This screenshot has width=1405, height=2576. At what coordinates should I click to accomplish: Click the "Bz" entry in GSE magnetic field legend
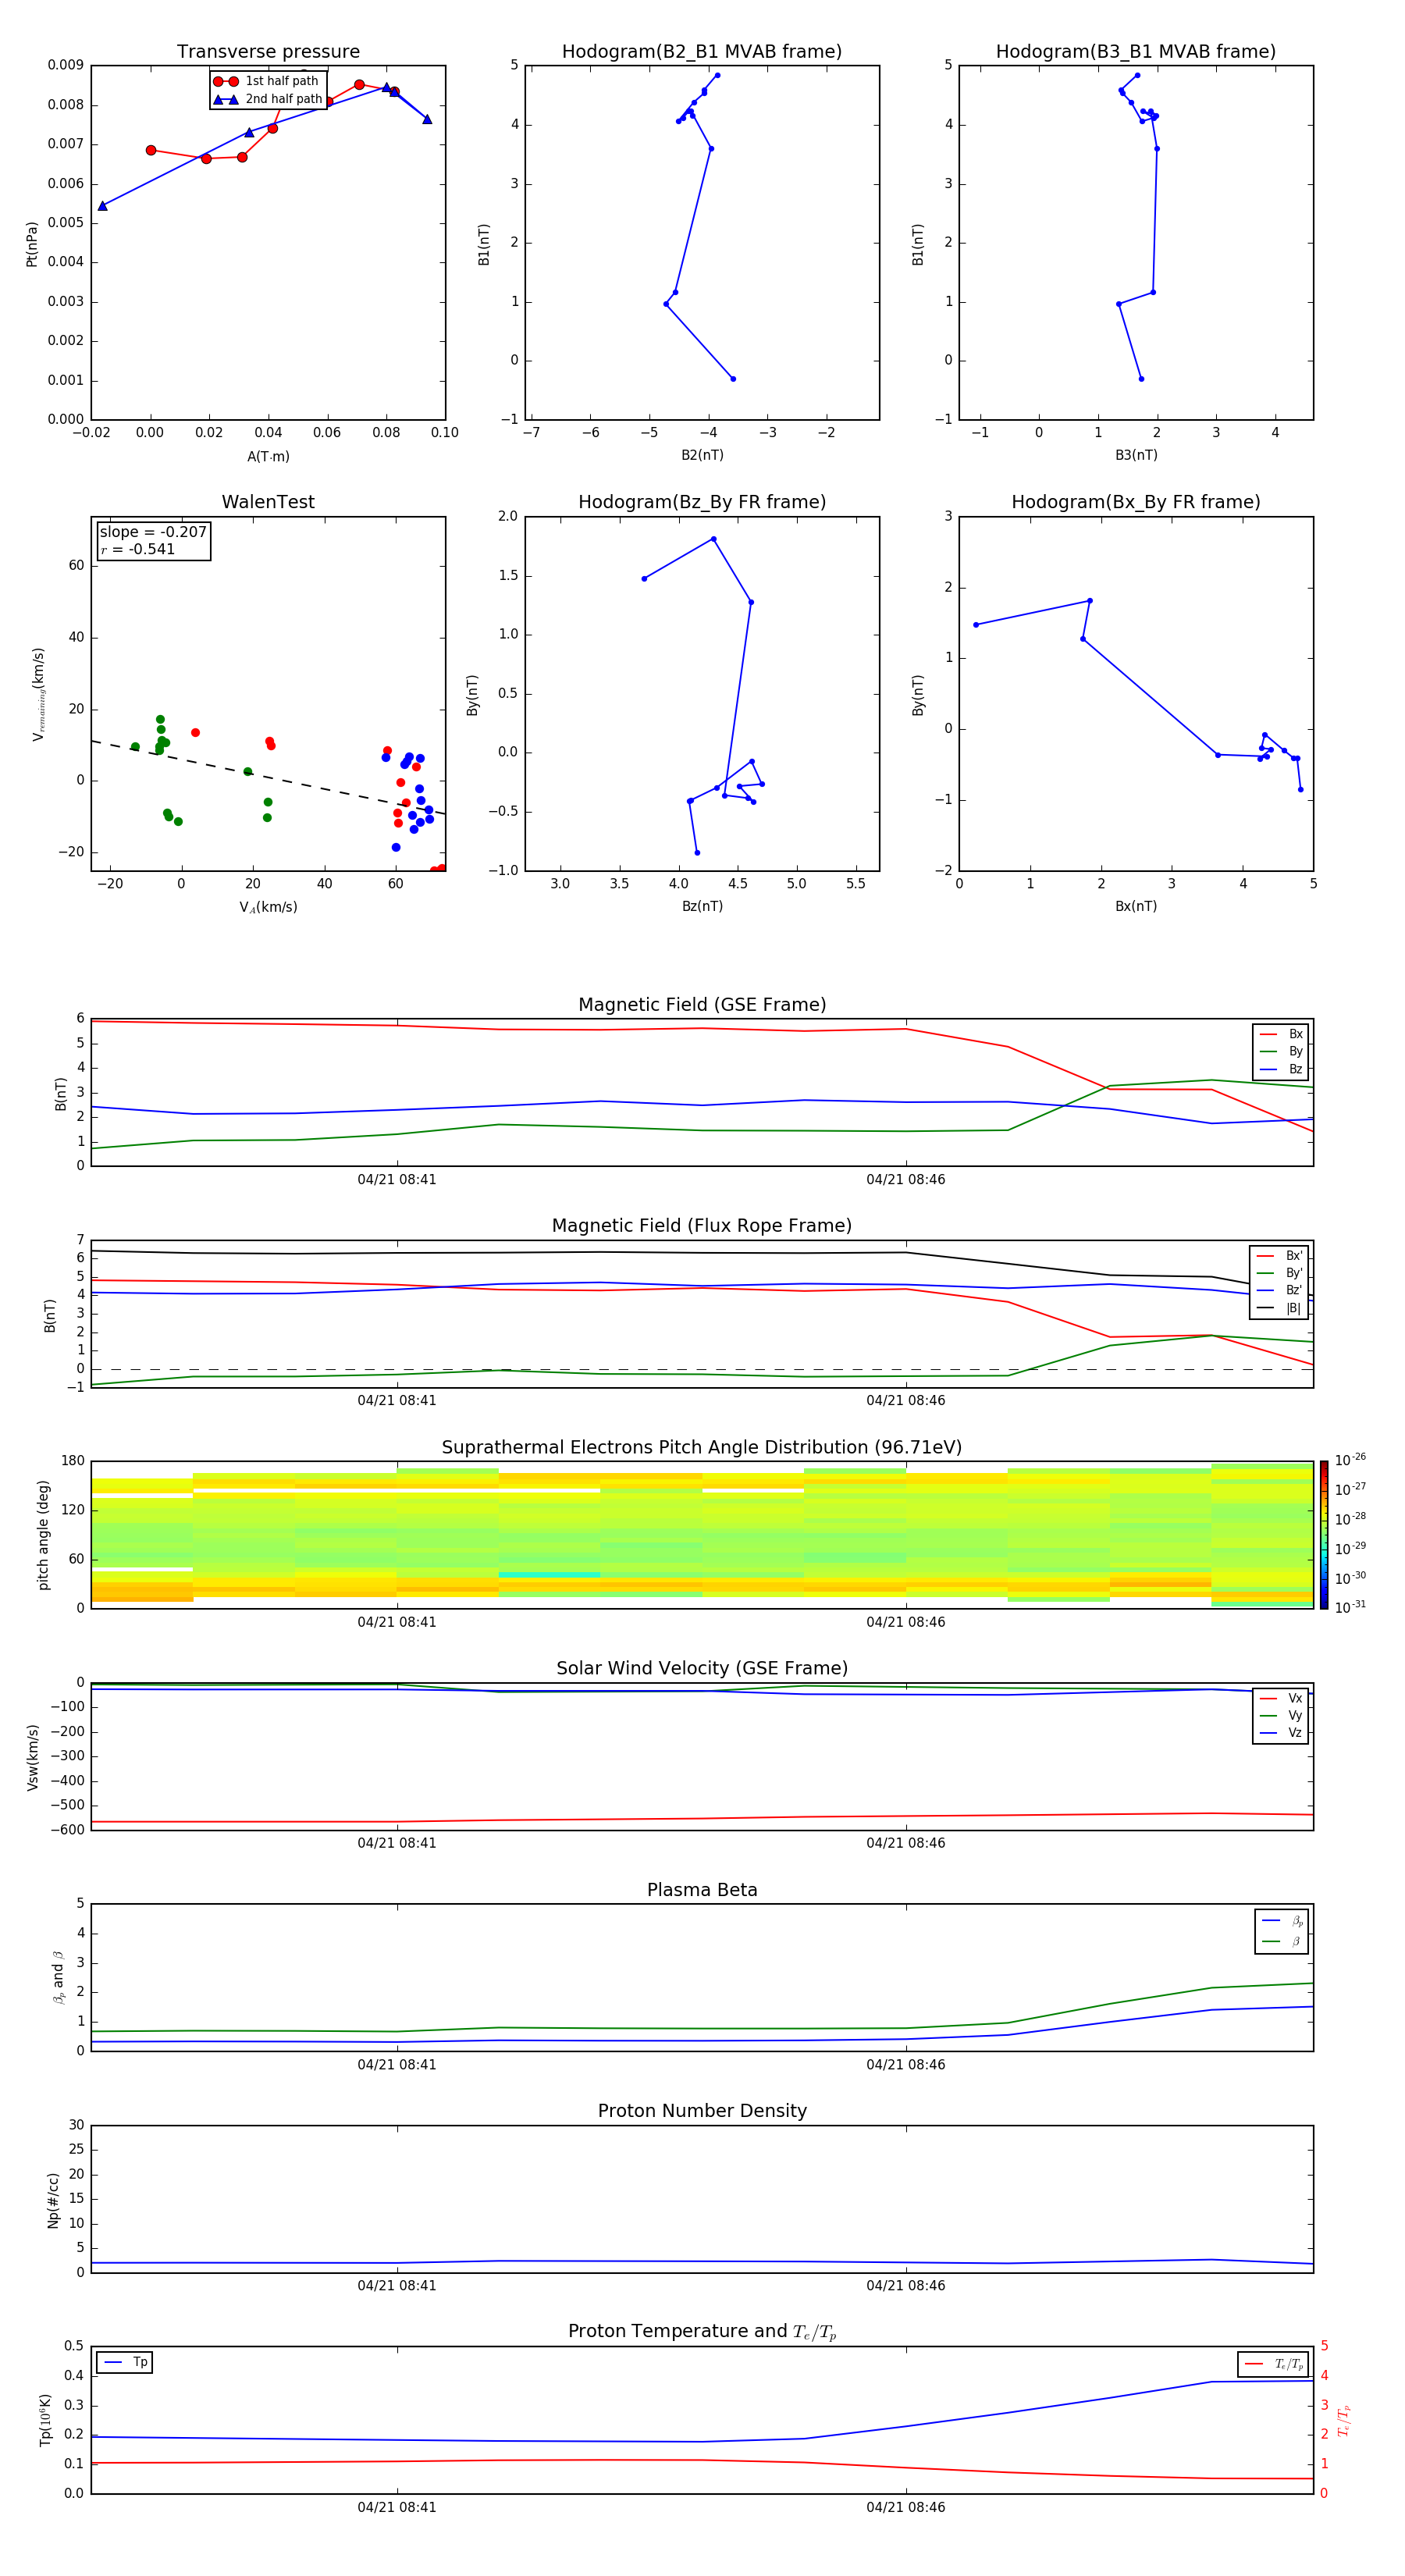[1281, 1069]
